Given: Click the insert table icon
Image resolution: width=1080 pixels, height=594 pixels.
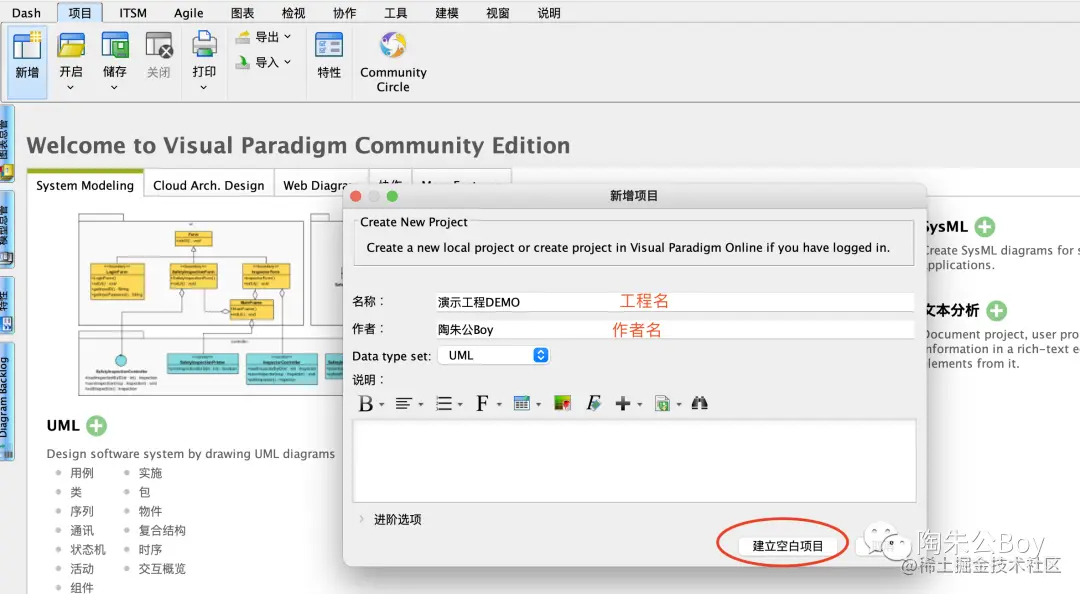Looking at the screenshot, I should click(x=522, y=404).
